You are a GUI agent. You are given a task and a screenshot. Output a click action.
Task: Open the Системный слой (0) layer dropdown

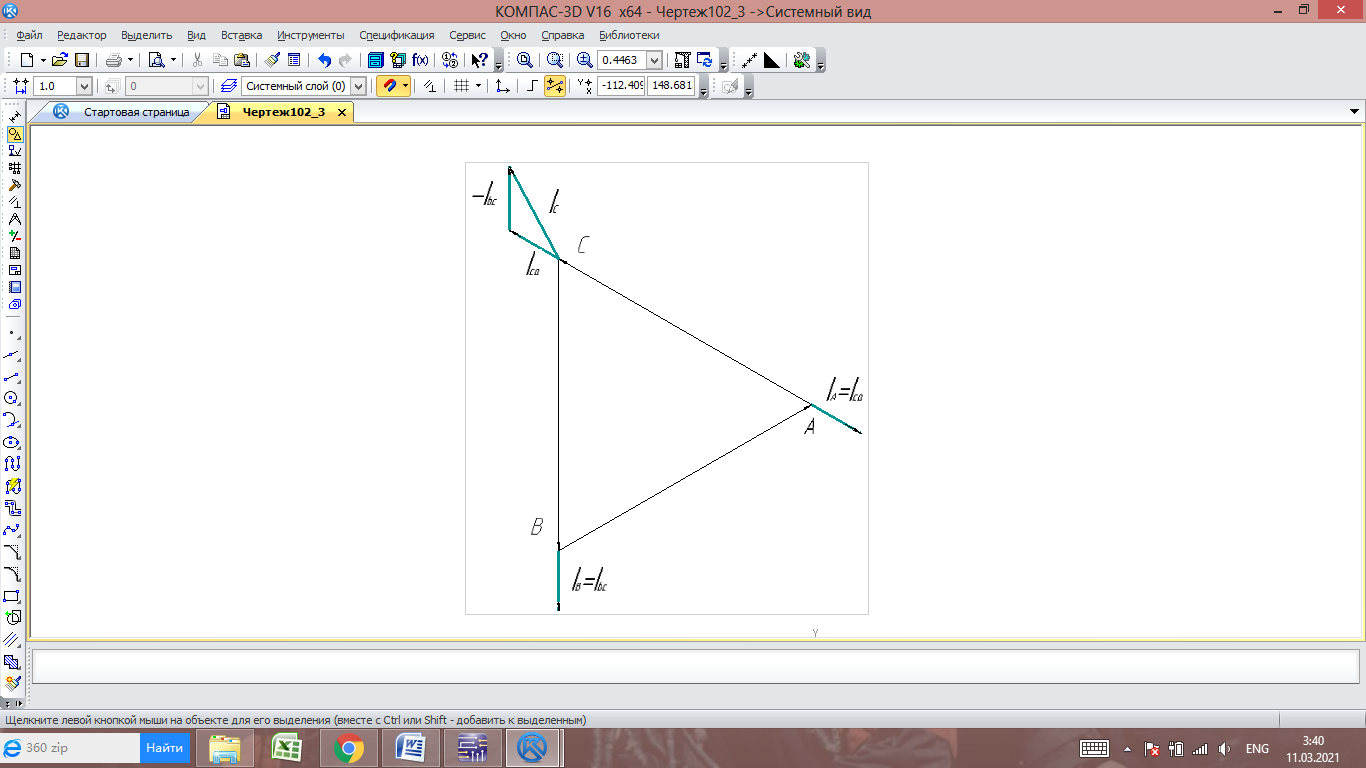[358, 86]
